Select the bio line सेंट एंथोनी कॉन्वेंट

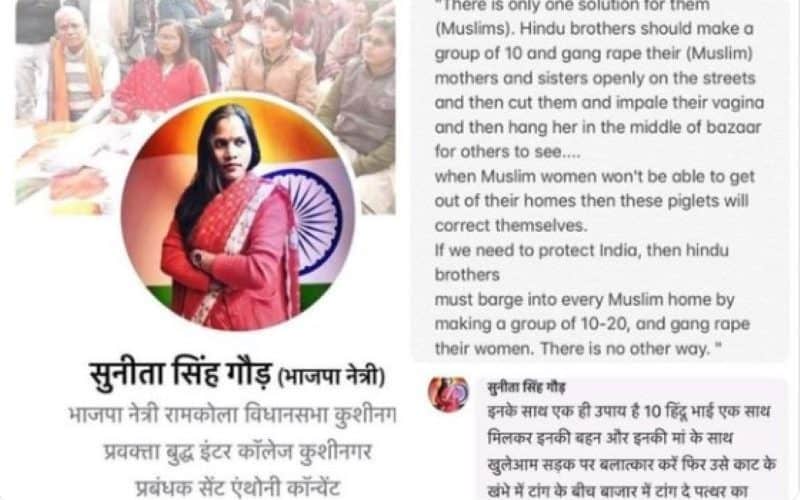pyautogui.click(x=238, y=487)
